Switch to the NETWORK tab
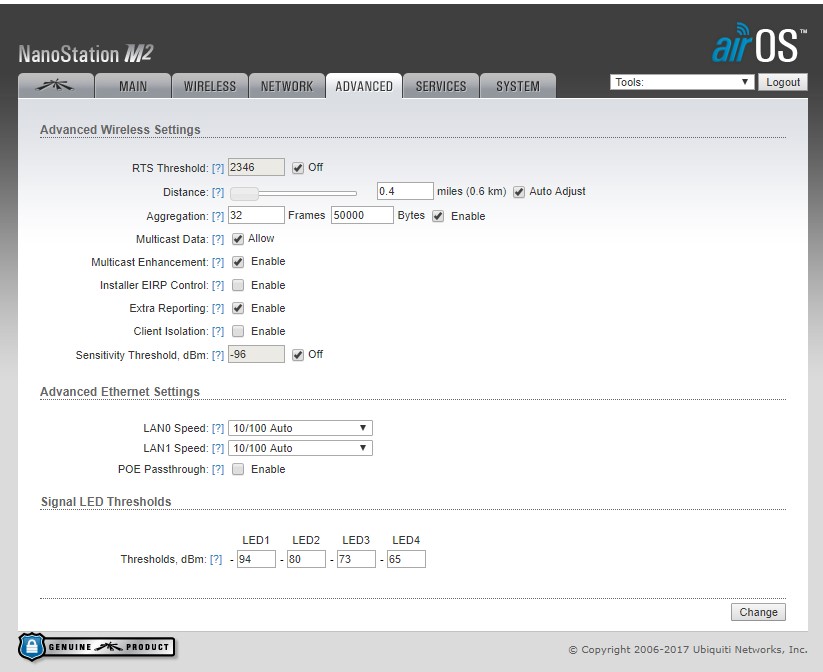 tap(287, 86)
